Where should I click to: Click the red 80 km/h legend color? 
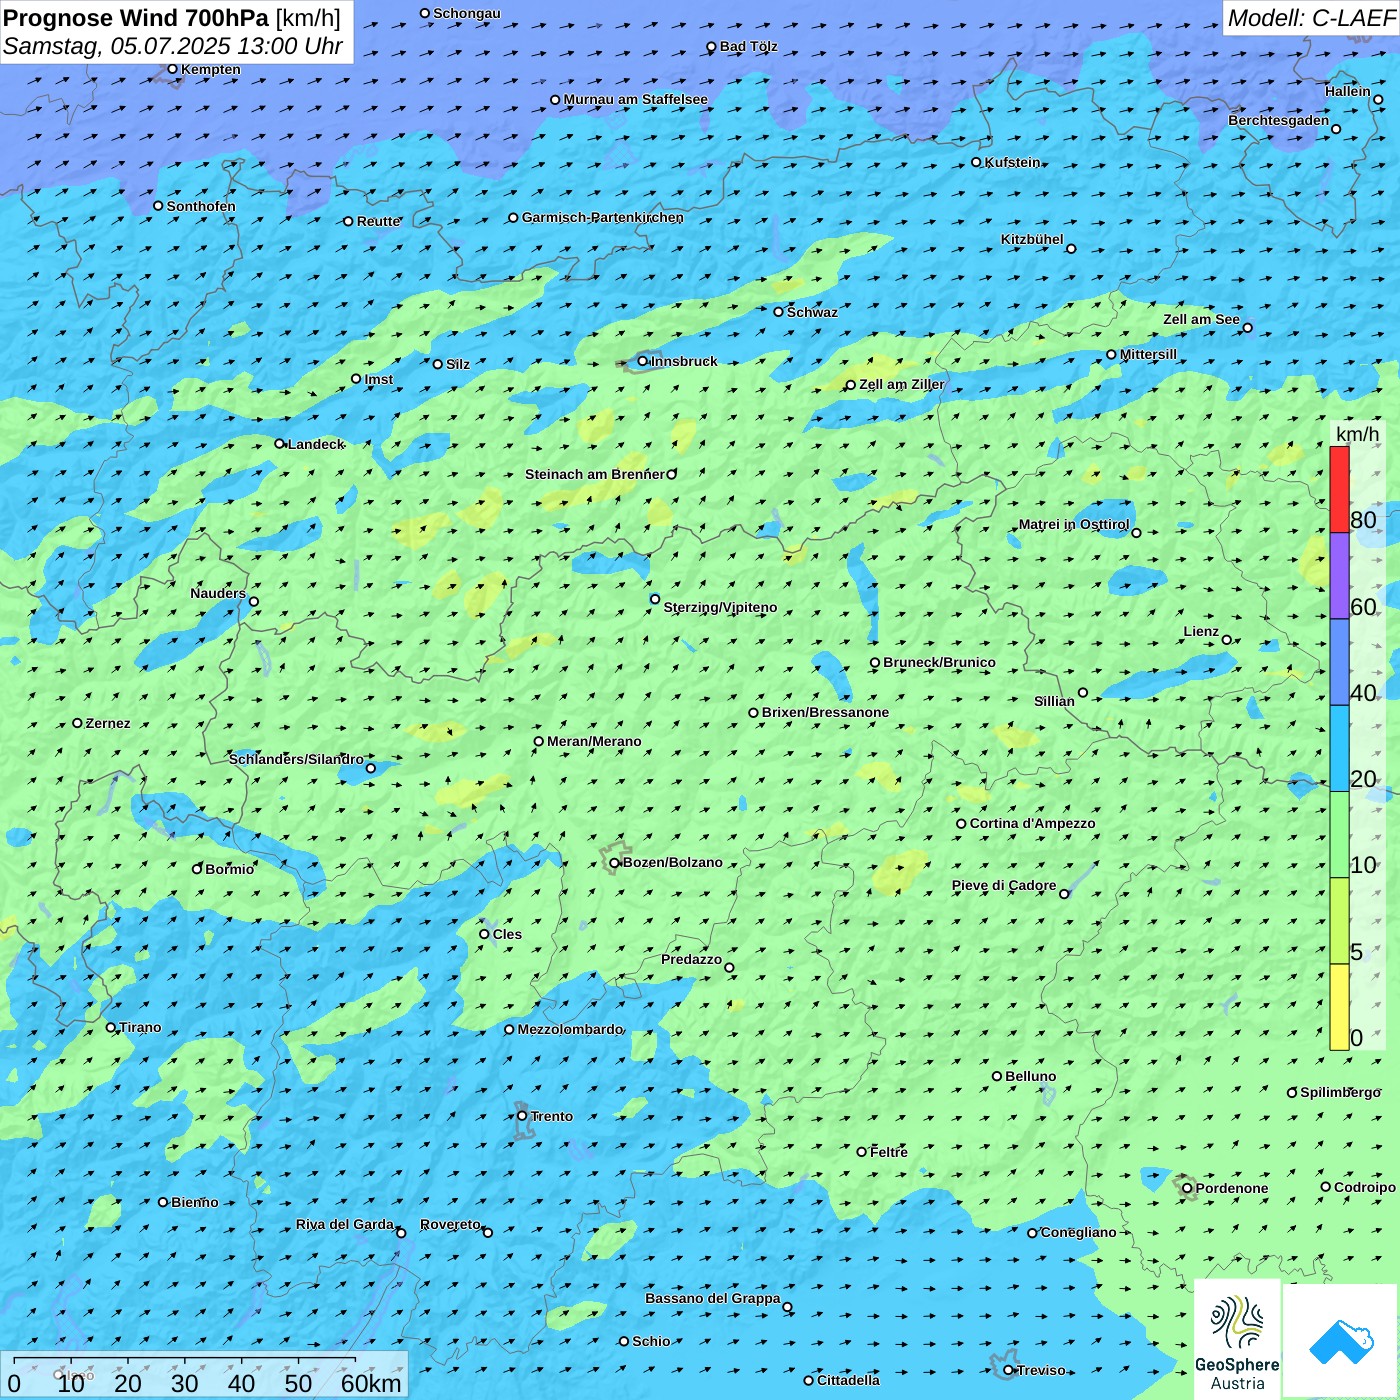pyautogui.click(x=1339, y=489)
